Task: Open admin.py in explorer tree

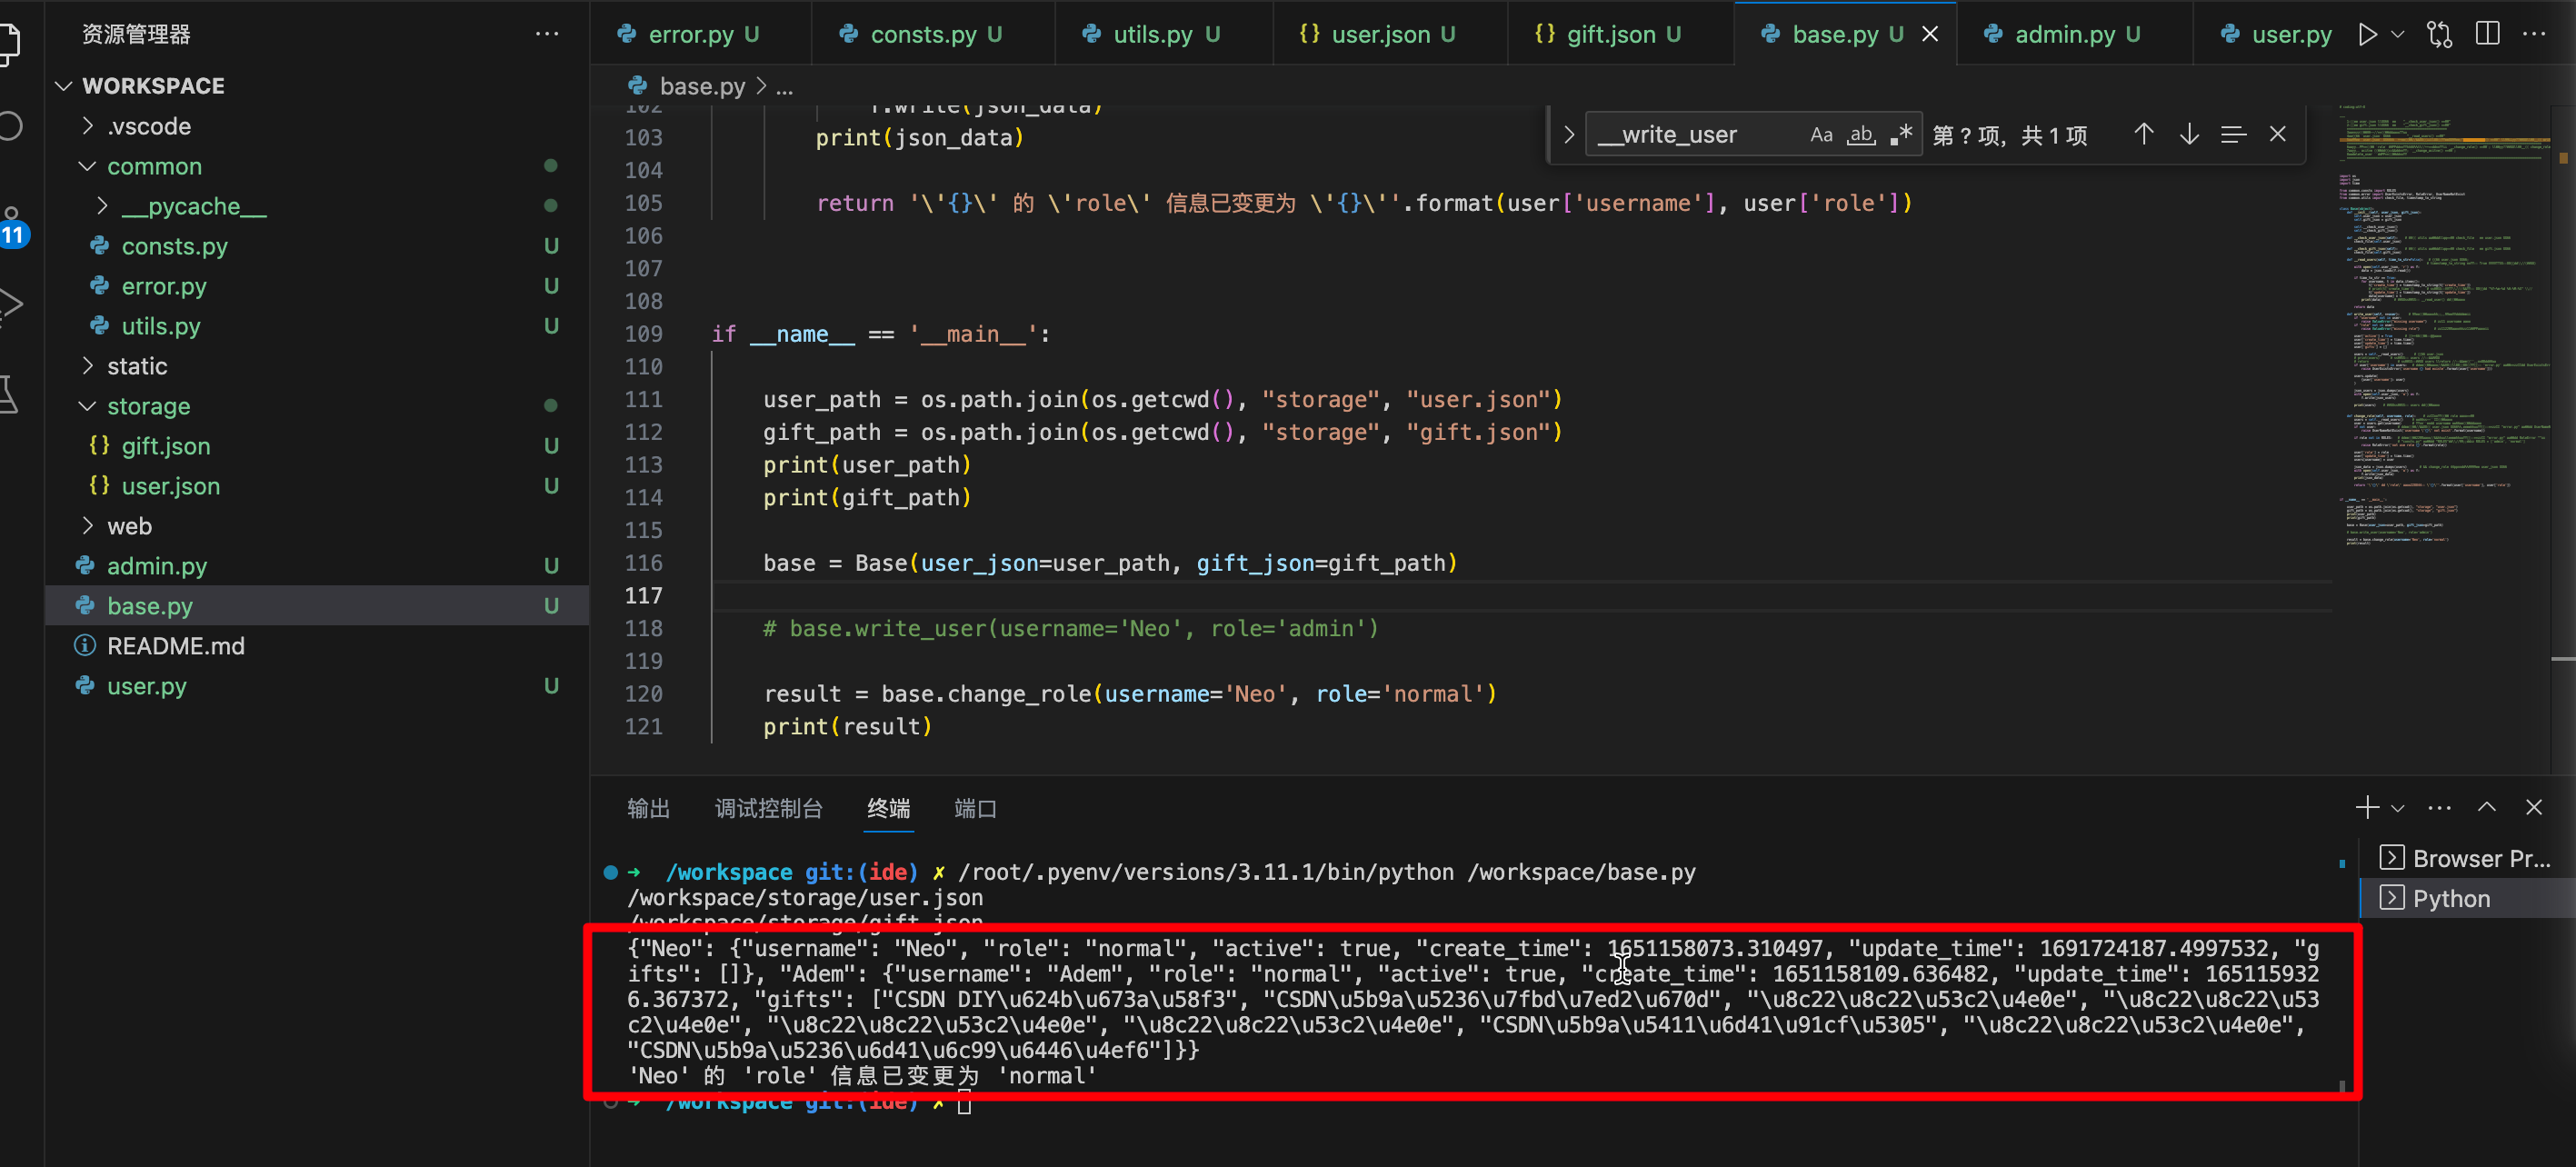Action: (x=318, y=566)
